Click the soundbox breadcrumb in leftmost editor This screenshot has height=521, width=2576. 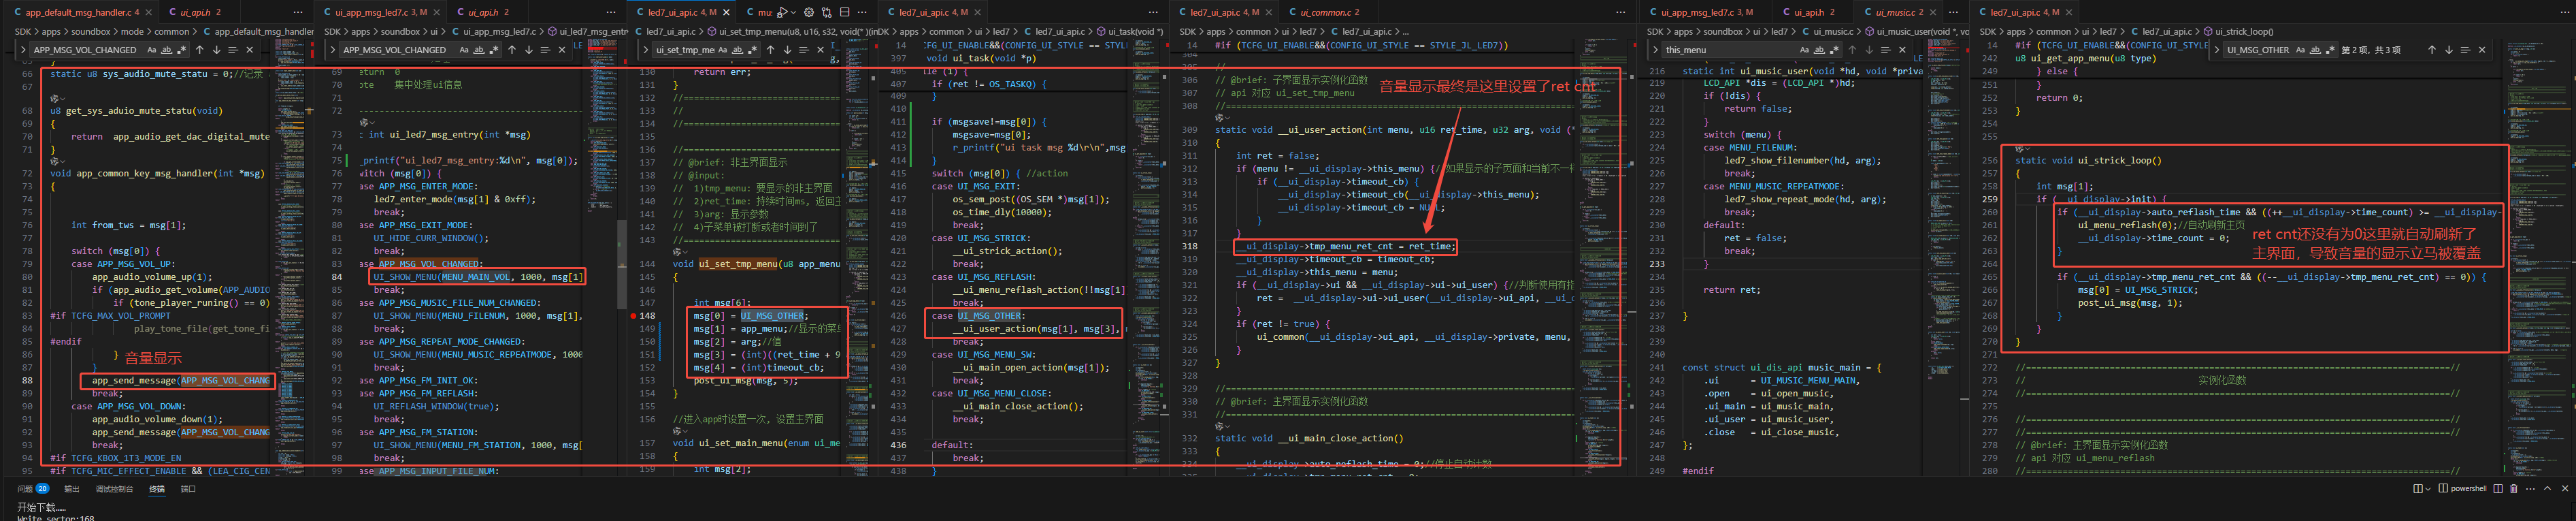point(91,32)
